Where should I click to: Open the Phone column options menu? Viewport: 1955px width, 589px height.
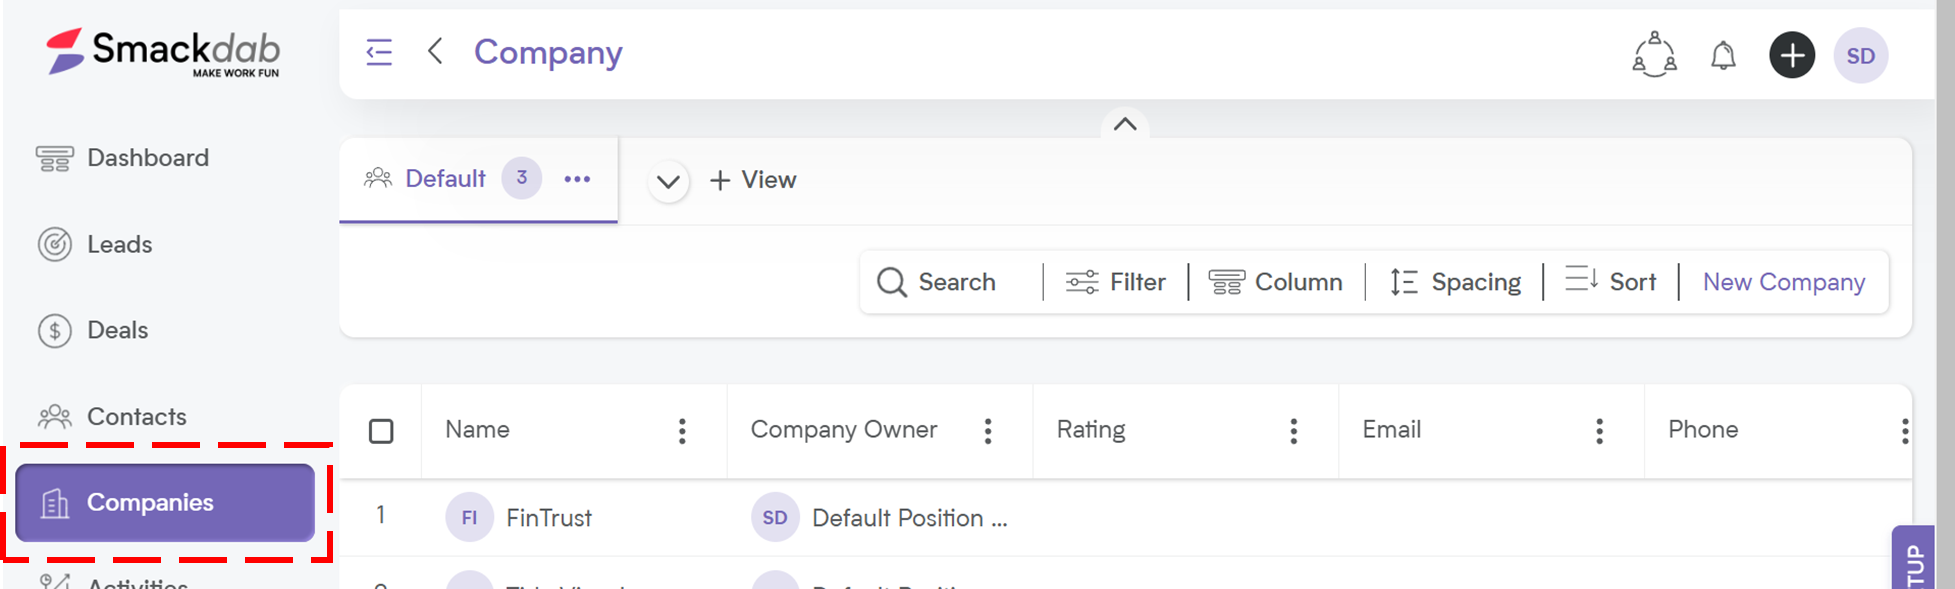point(1905,431)
